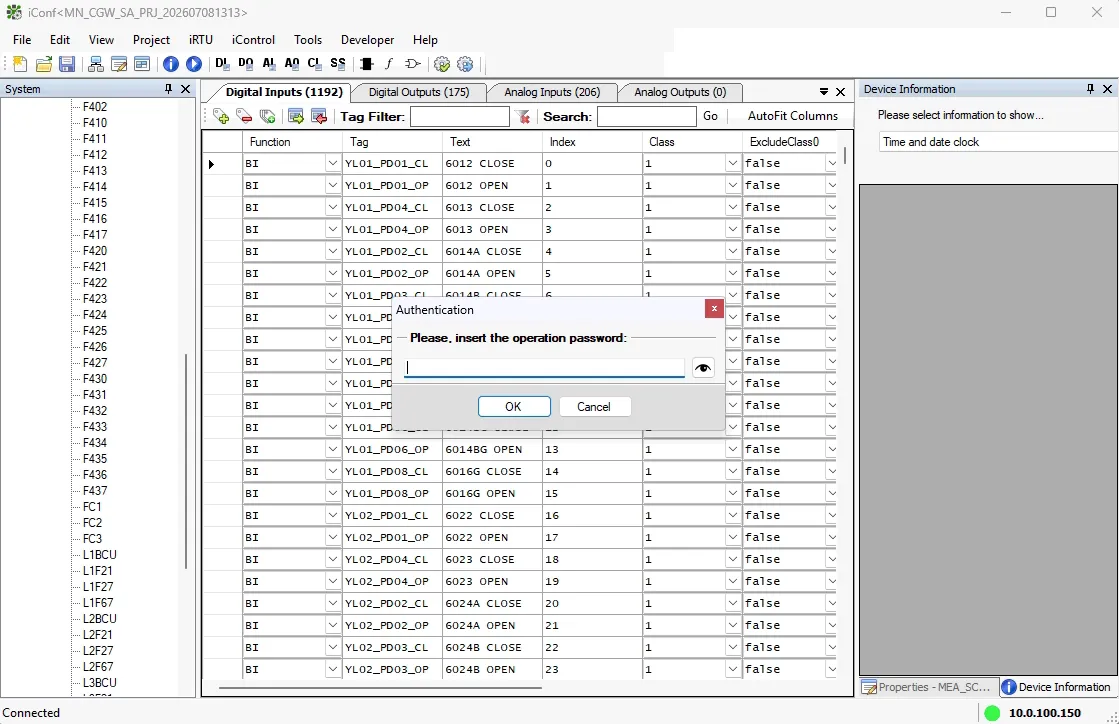Remove a tag with the red minus icon

(x=244, y=116)
